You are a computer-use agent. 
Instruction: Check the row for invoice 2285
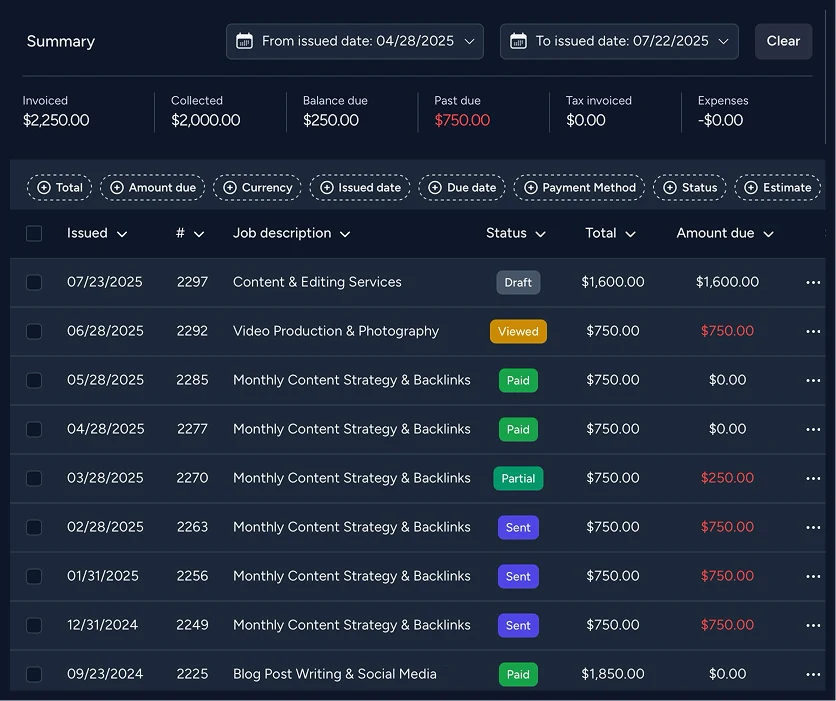(34, 381)
